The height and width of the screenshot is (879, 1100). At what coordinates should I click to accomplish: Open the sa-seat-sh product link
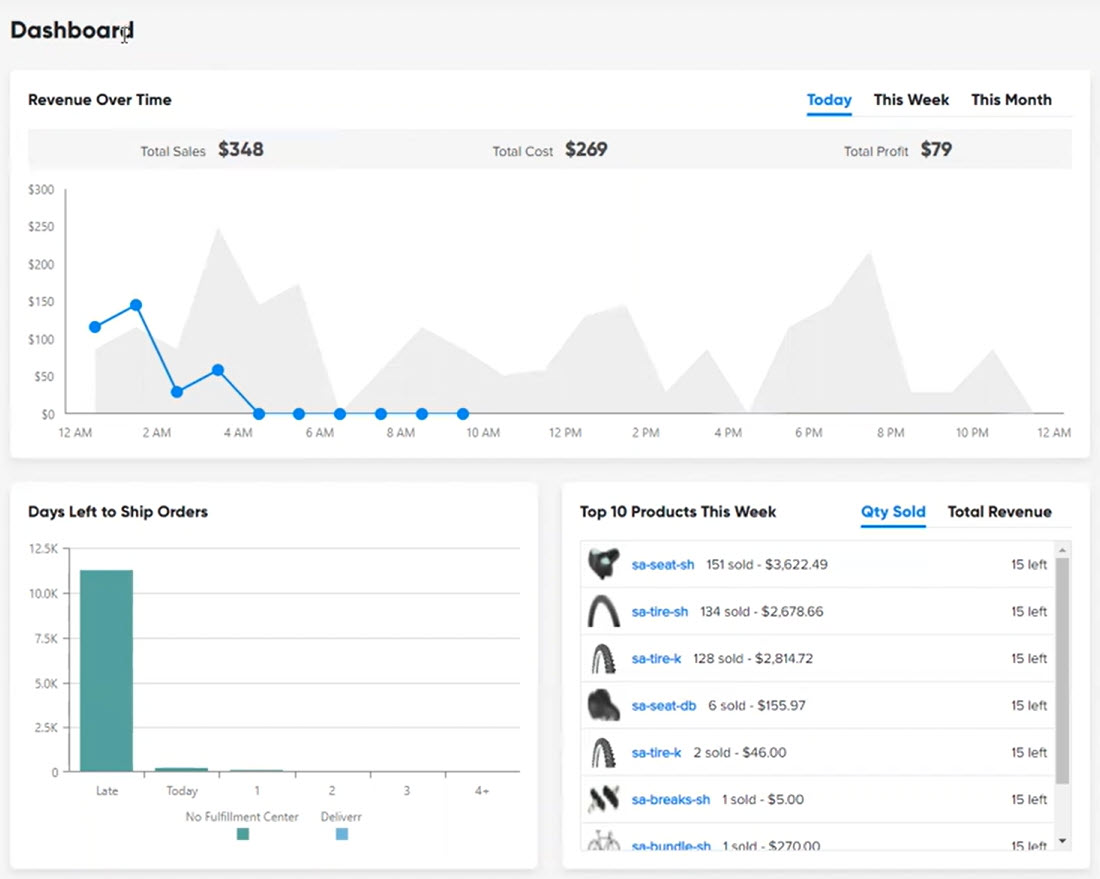point(662,563)
